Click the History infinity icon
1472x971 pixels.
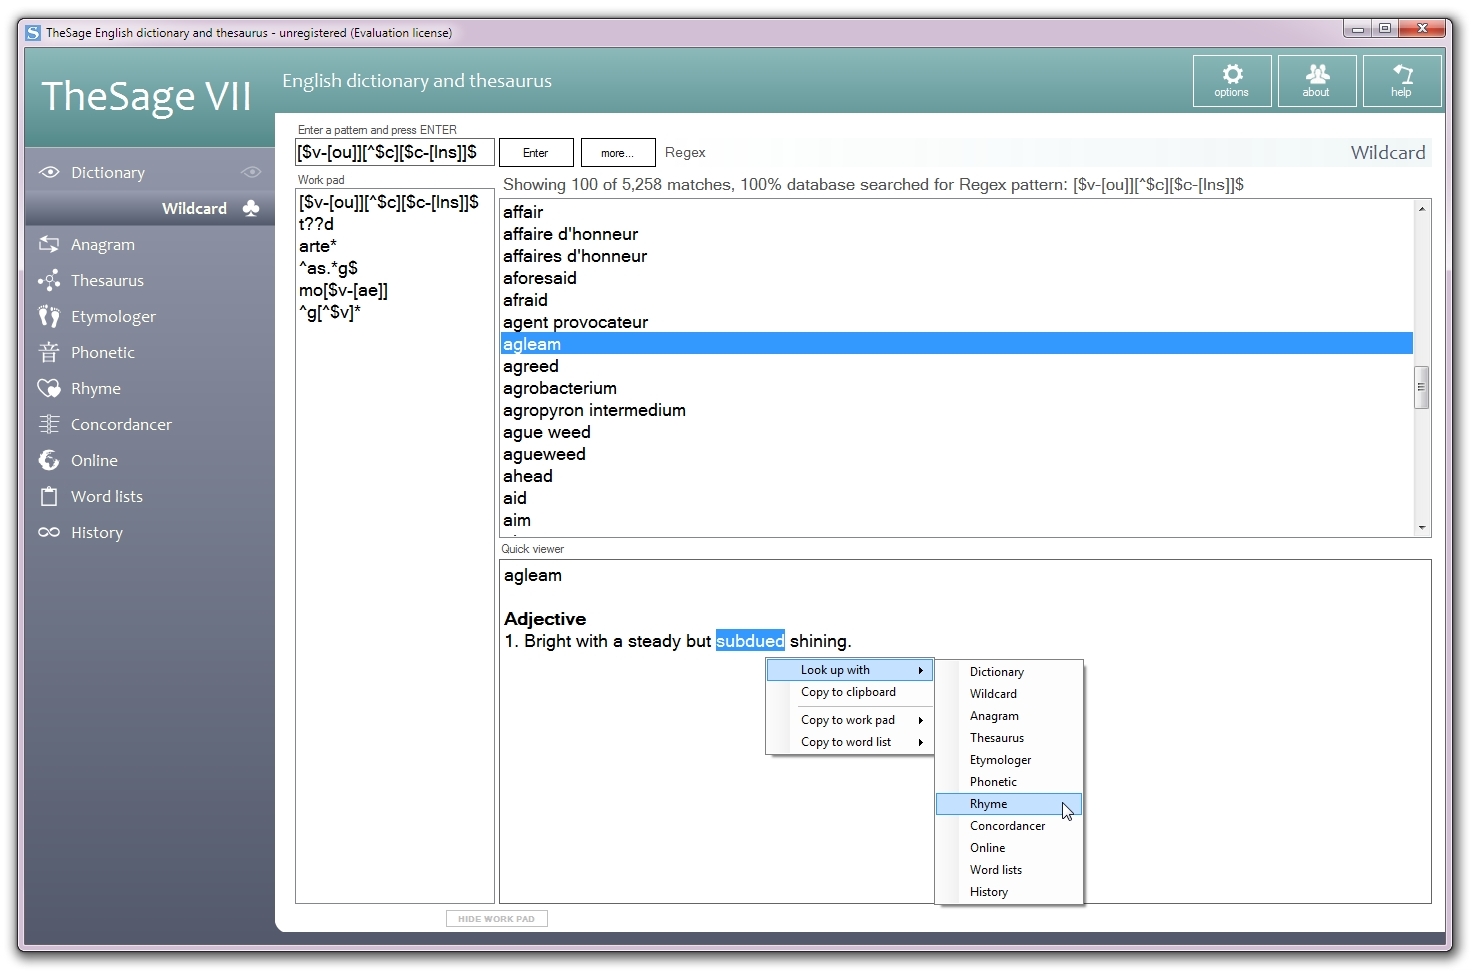click(49, 532)
